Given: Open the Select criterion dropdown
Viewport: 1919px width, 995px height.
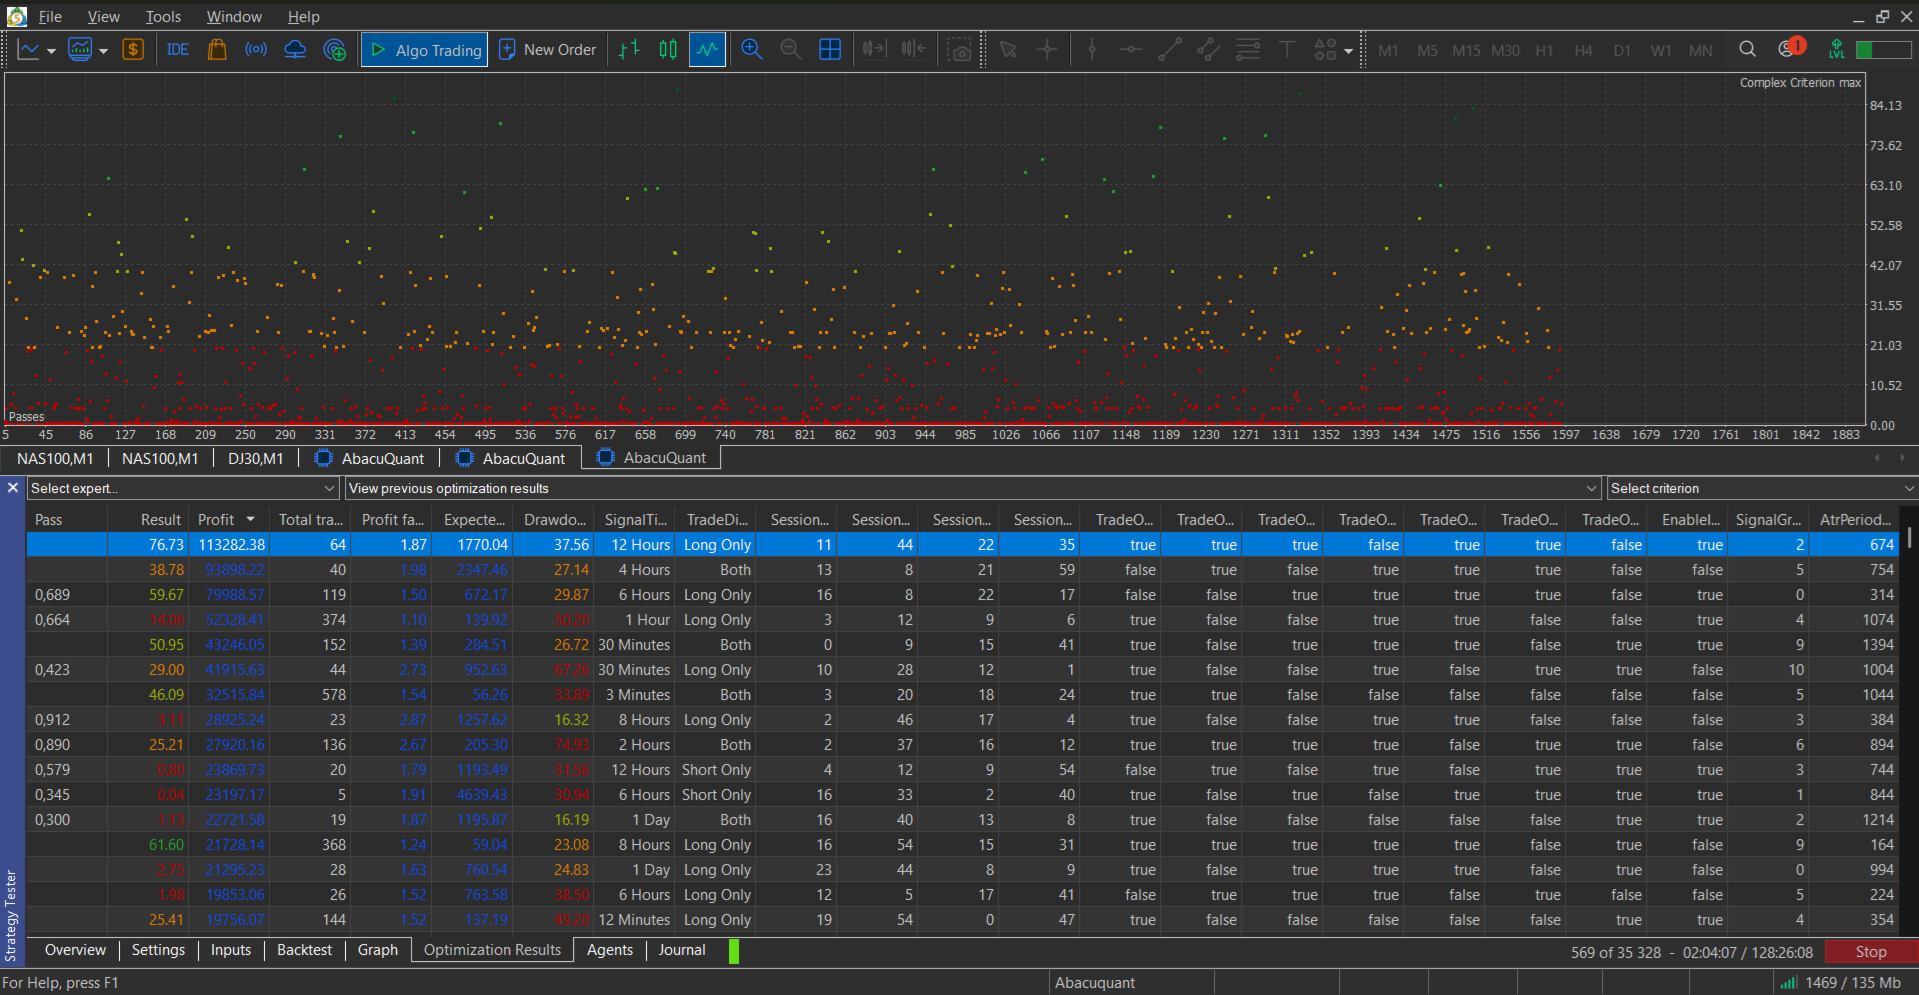Looking at the screenshot, I should [x=1761, y=488].
